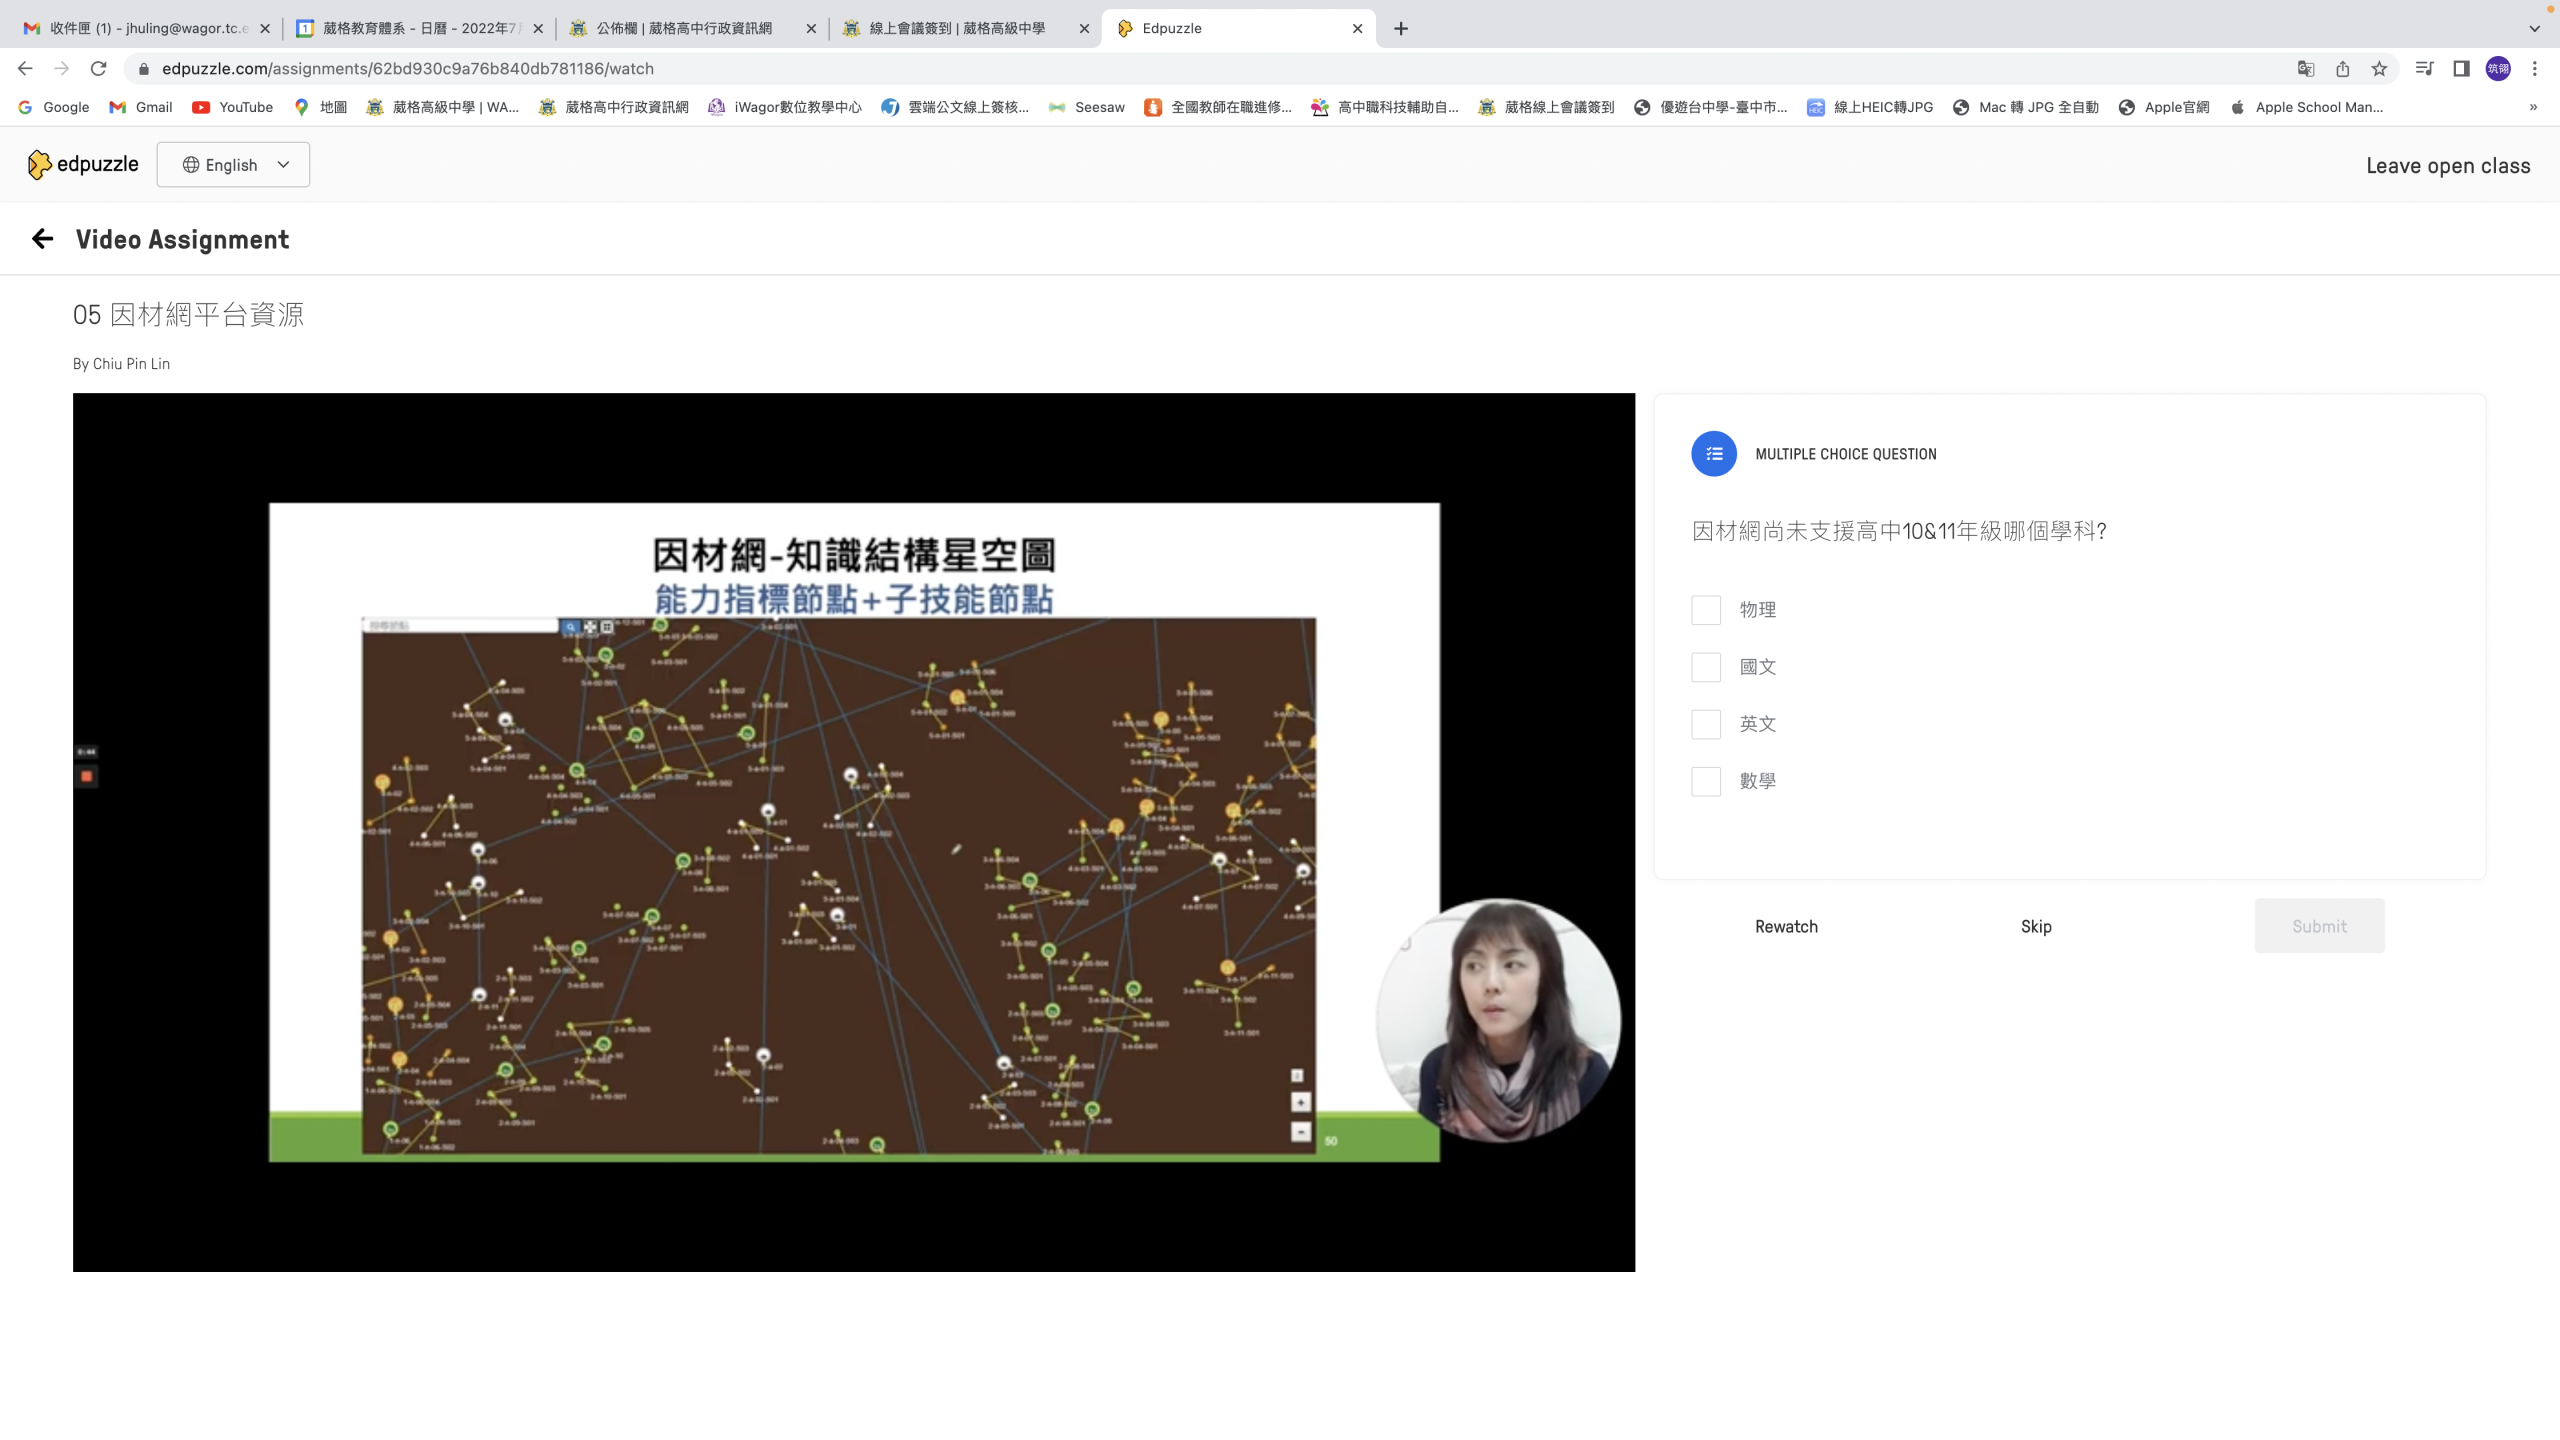
Task: Click the browser reload button
Action: [98, 69]
